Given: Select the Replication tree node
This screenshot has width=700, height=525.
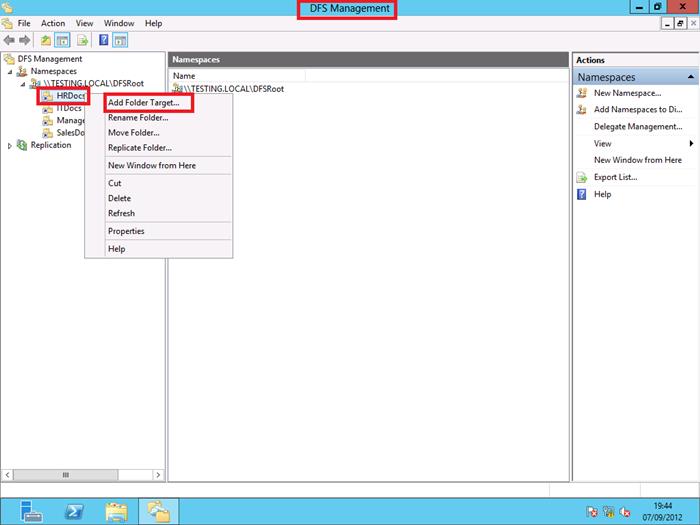Looking at the screenshot, I should click(50, 145).
